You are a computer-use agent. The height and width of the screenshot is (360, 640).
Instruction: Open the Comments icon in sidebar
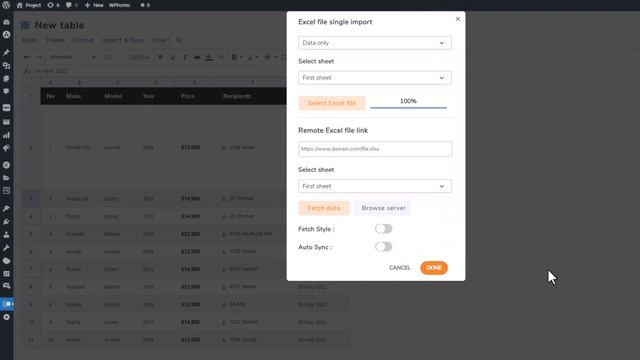pyautogui.click(x=6, y=91)
